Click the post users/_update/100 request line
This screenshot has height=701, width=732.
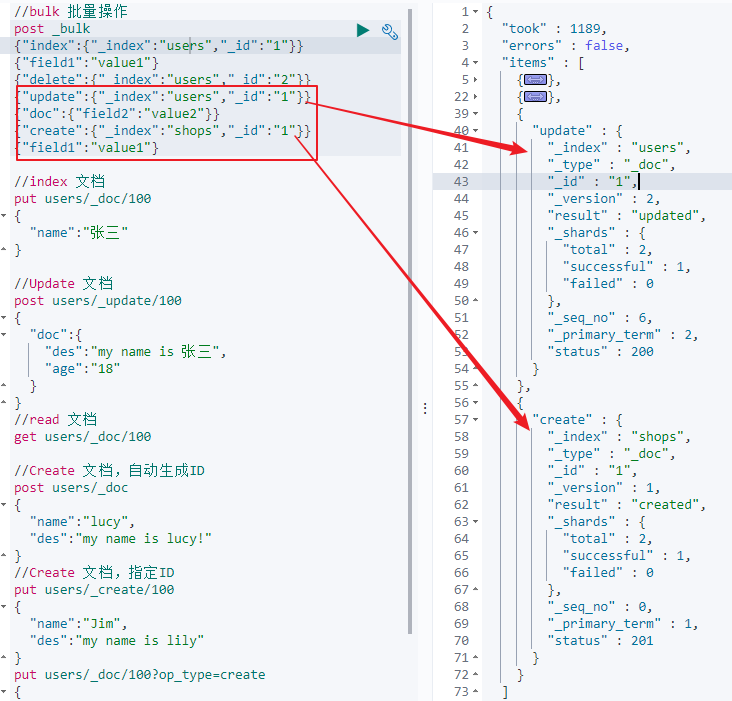click(98, 301)
